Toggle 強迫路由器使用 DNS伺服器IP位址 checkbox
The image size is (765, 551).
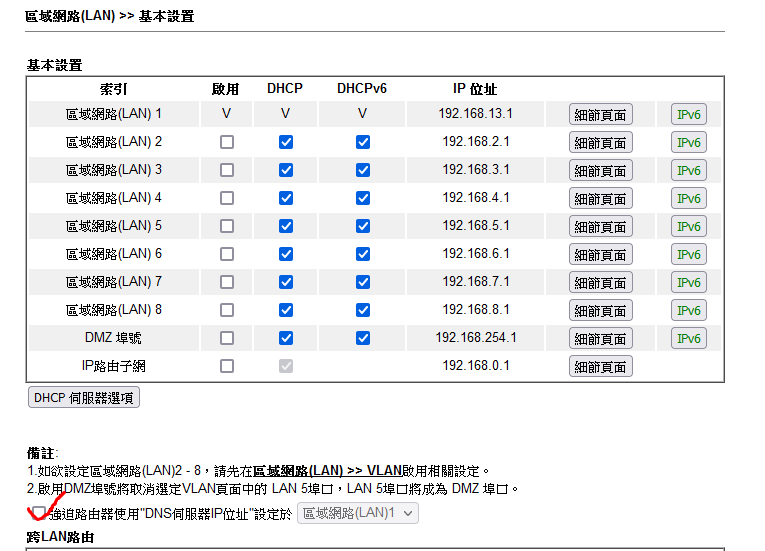click(x=39, y=512)
